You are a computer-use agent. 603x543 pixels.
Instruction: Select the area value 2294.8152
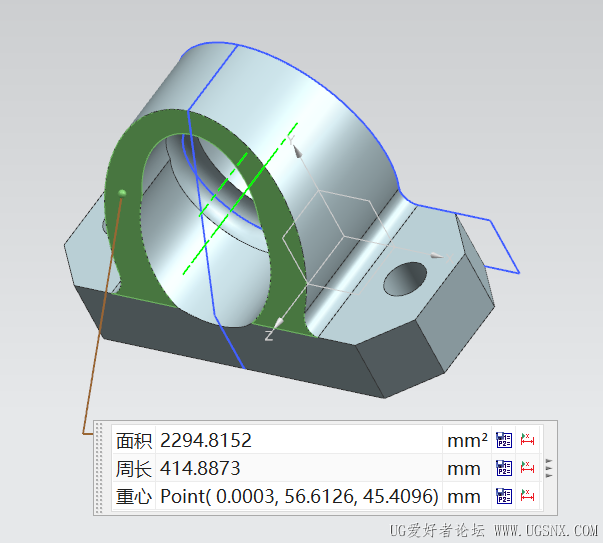206,440
